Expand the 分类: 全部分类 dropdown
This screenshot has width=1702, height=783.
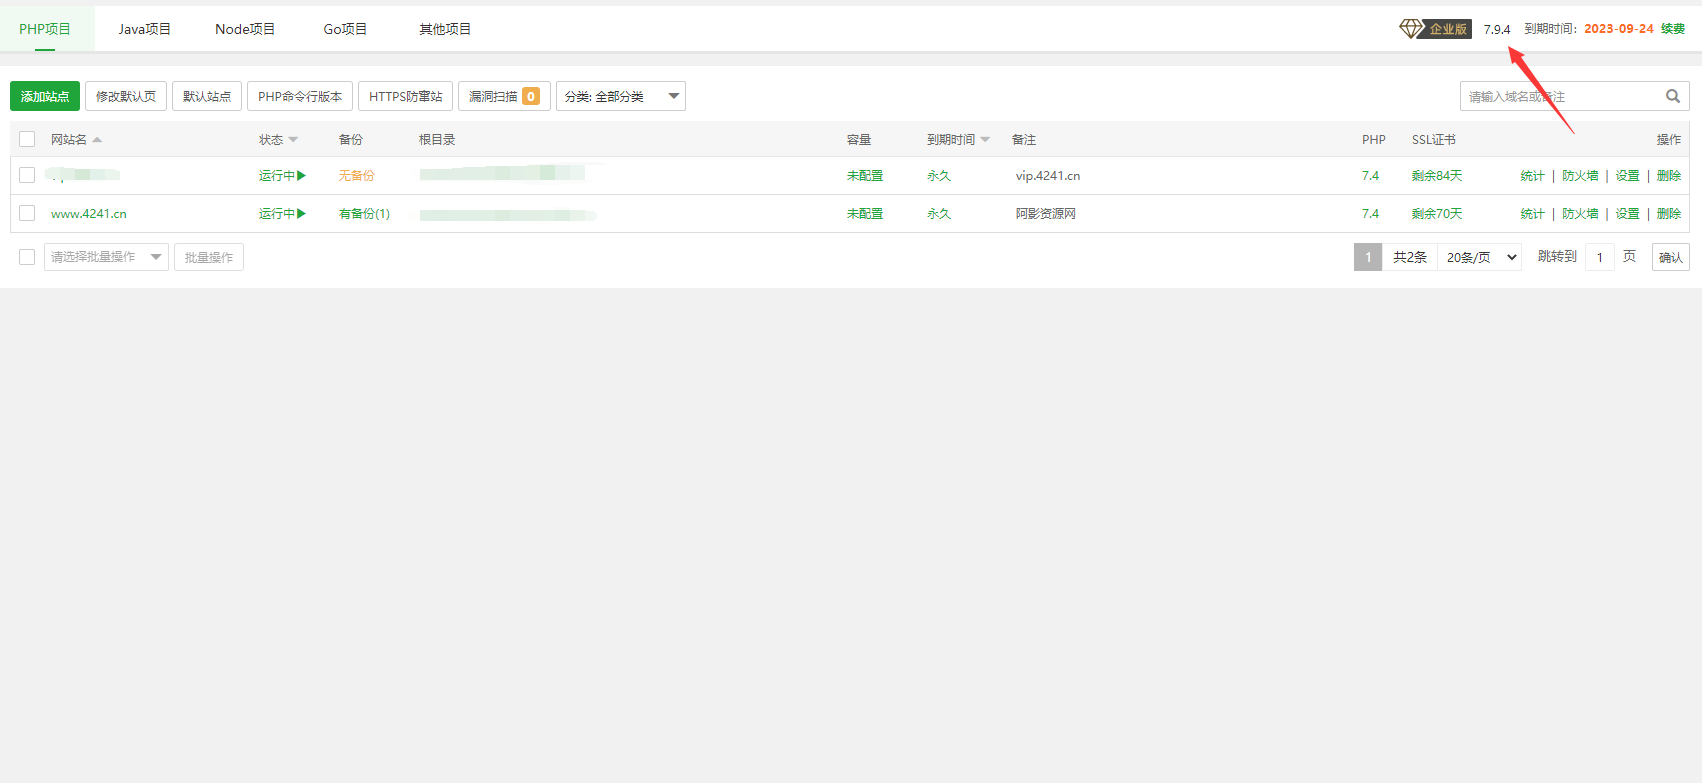620,96
